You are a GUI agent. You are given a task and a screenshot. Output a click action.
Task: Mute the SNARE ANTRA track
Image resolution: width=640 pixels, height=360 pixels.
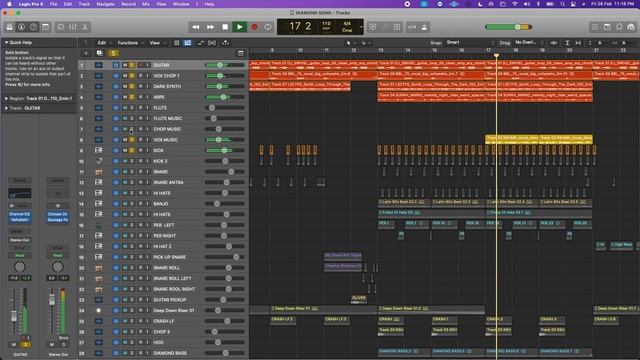click(x=125, y=182)
